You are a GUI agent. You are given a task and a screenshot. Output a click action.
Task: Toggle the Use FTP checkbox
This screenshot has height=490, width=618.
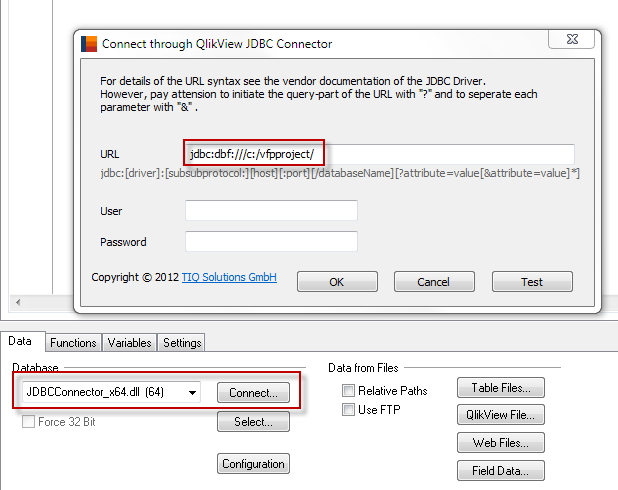(x=349, y=410)
